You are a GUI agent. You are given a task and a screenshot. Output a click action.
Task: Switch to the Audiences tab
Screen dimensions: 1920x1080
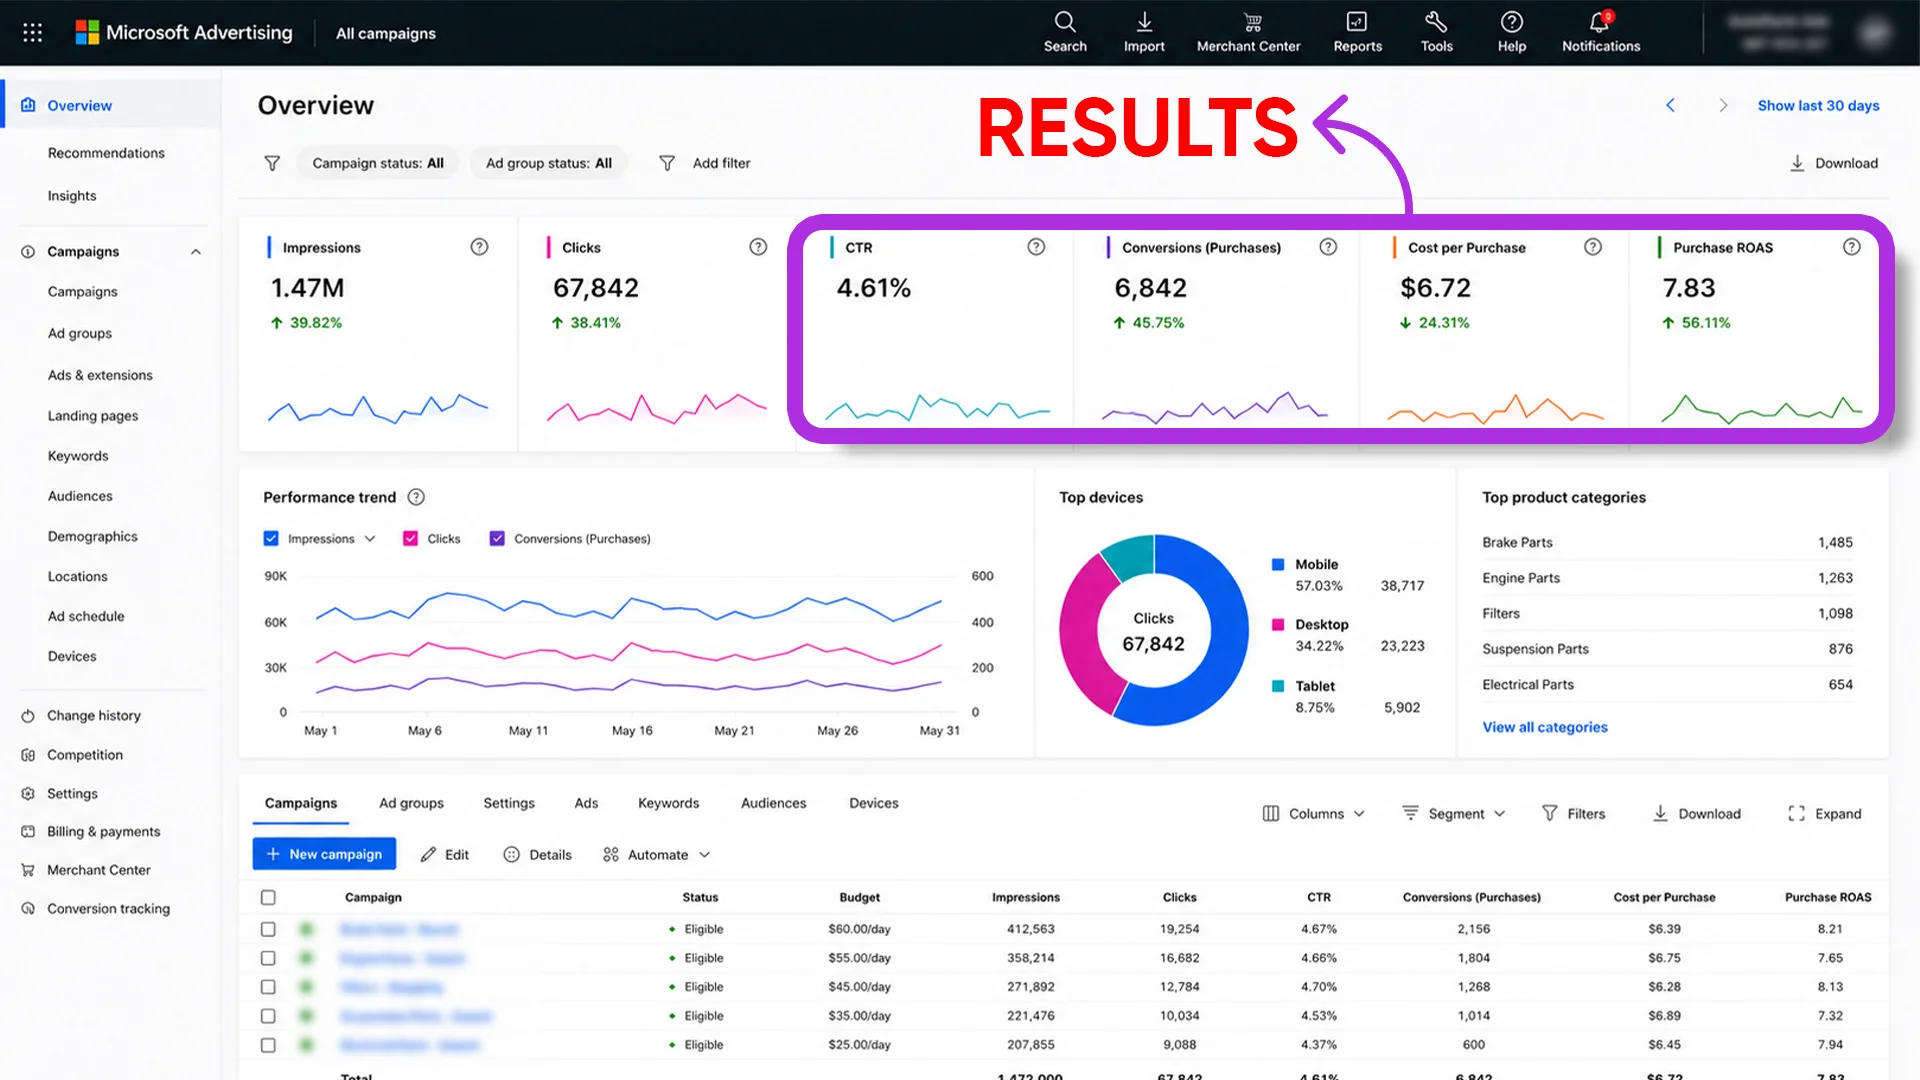773,803
